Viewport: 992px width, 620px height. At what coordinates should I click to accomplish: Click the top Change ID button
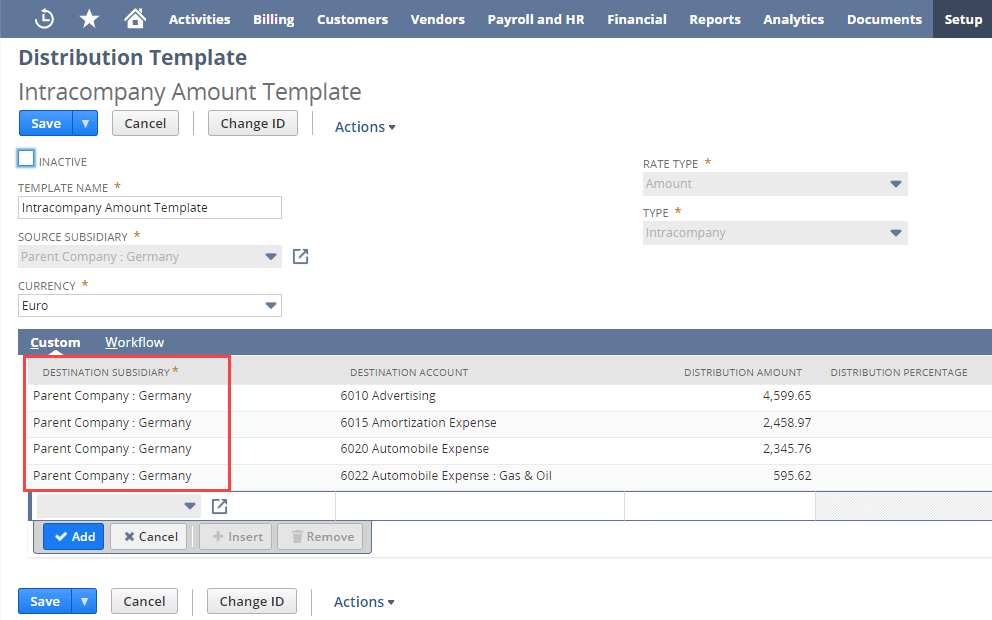(x=252, y=123)
